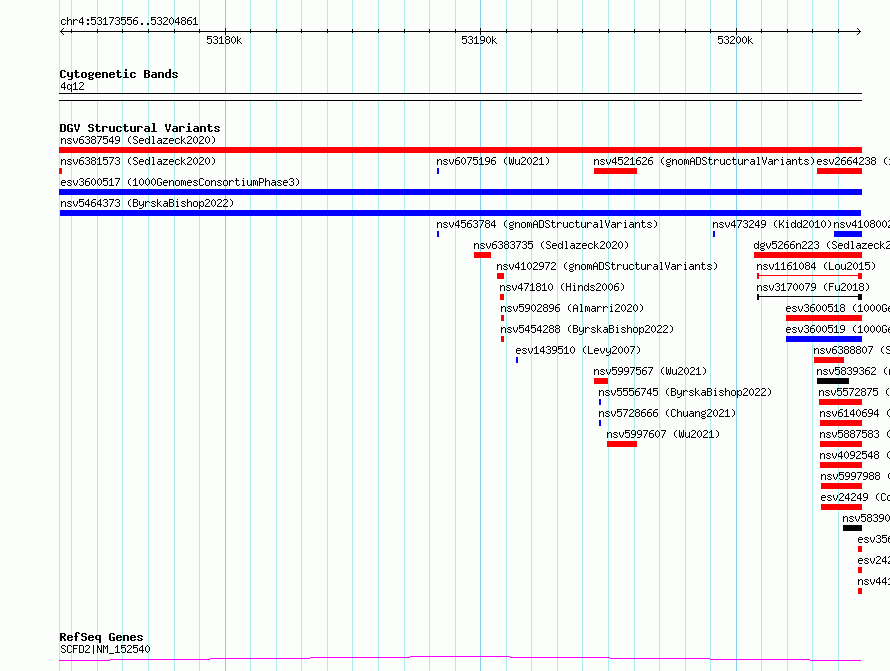Click the Cytogenetic Bands track title
Image resolution: width=890 pixels, height=671 pixels.
point(119,74)
